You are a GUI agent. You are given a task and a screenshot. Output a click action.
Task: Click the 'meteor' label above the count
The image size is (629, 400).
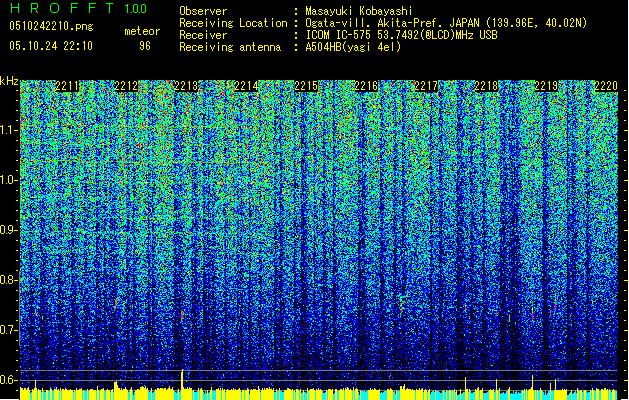pos(142,31)
